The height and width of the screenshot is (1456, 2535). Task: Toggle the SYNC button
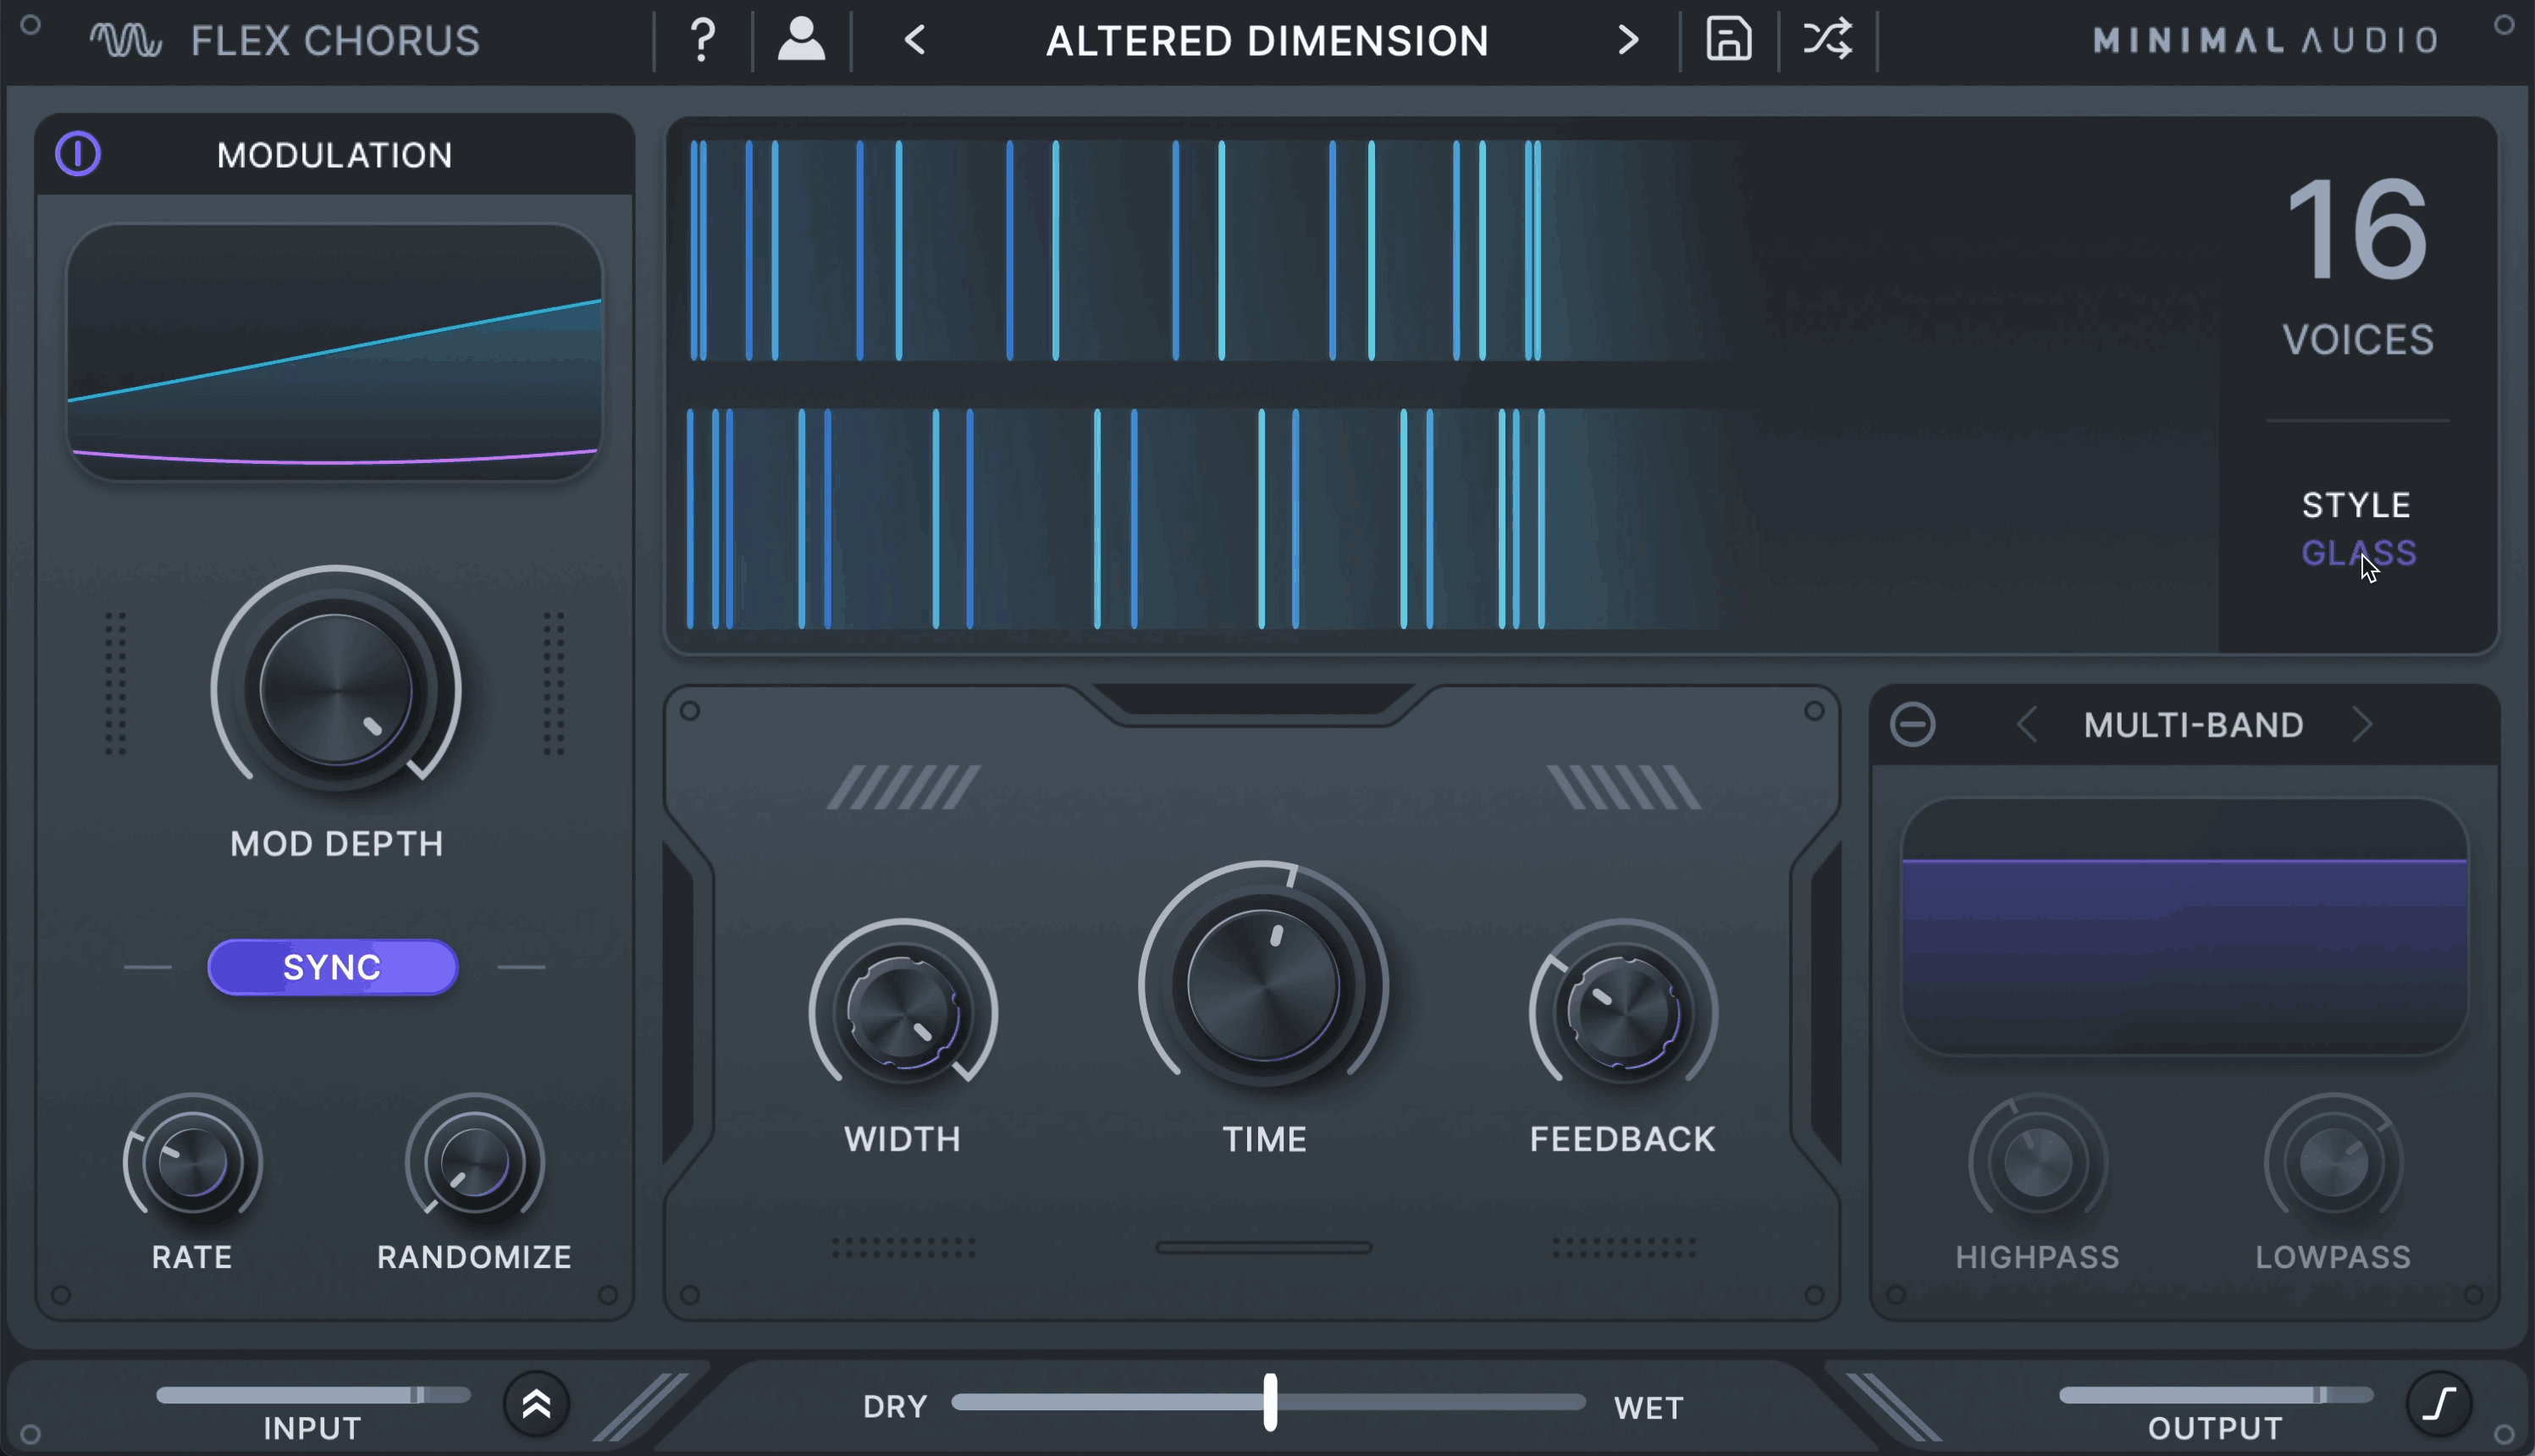333,967
